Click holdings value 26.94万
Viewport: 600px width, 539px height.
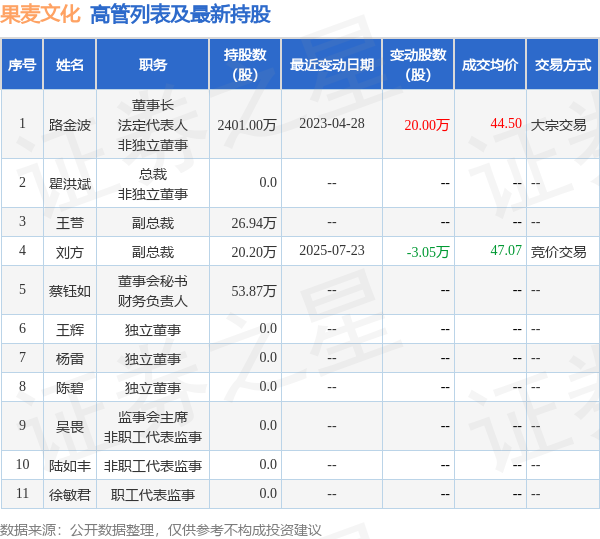(254, 223)
